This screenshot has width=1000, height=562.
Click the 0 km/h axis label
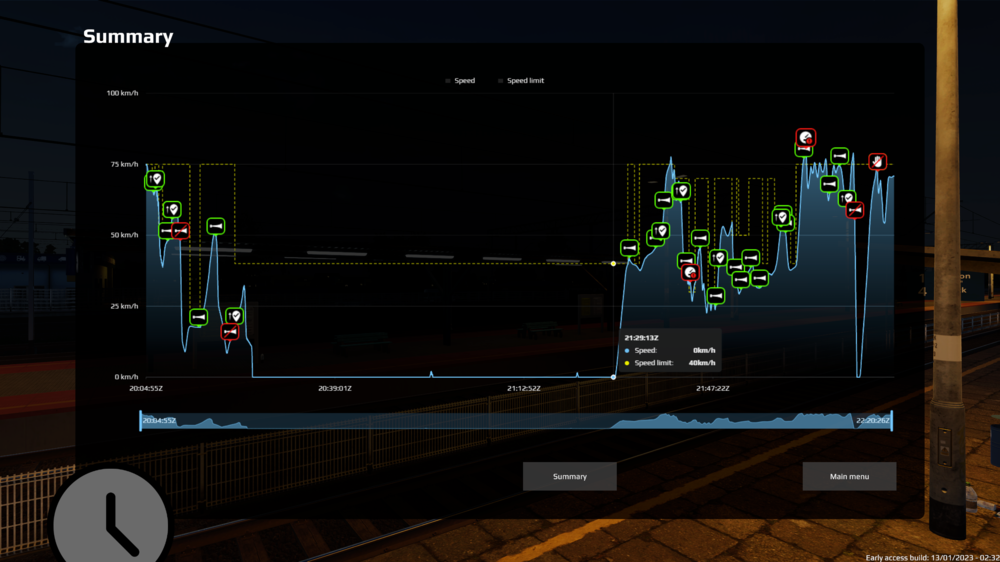point(126,377)
